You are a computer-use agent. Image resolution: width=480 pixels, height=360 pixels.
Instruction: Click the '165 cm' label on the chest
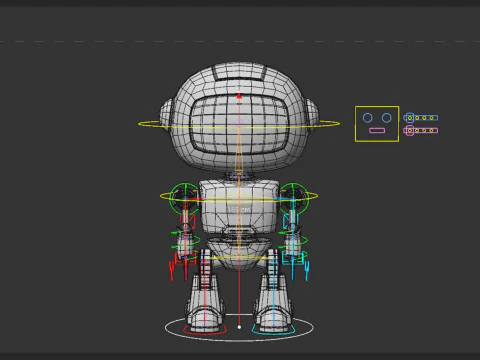[239, 210]
